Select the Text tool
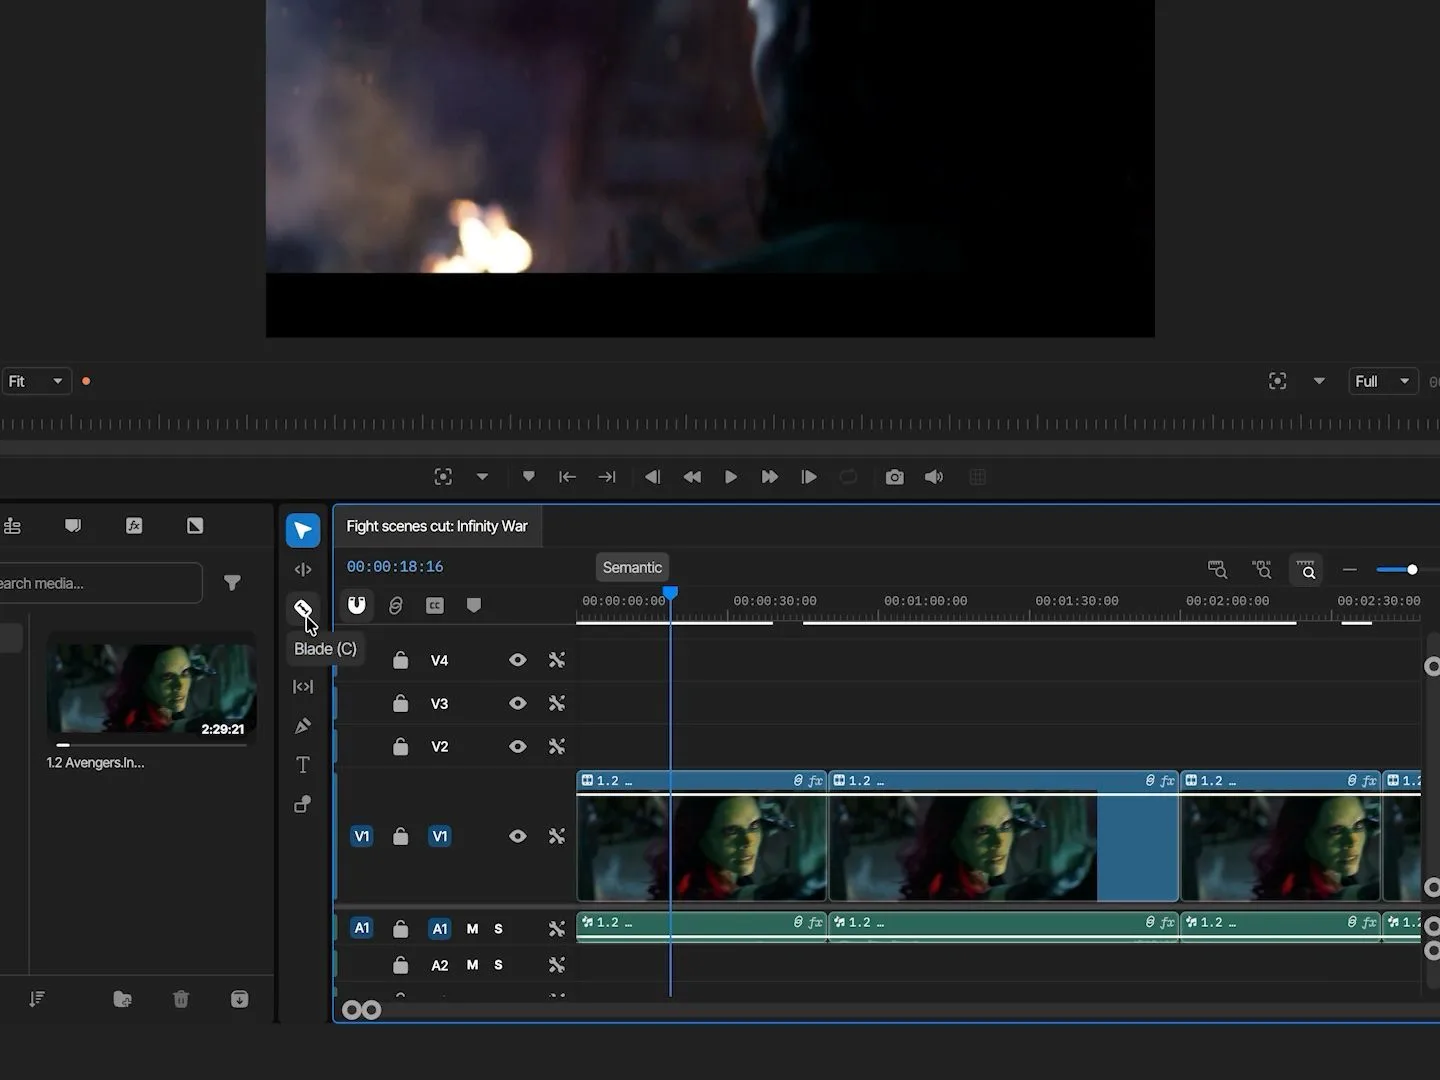Screen dimensions: 1440x1080 click(x=303, y=765)
